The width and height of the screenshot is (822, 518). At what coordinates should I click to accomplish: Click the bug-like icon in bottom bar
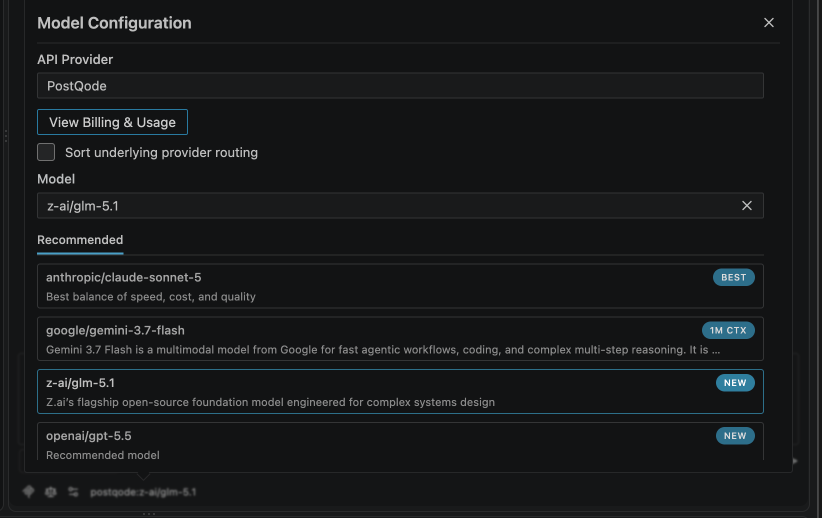coord(50,492)
